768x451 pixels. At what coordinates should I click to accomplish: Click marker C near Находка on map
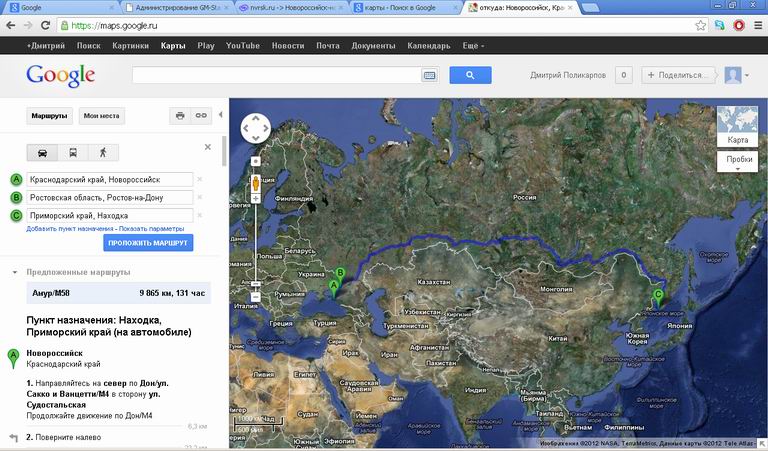point(658,298)
